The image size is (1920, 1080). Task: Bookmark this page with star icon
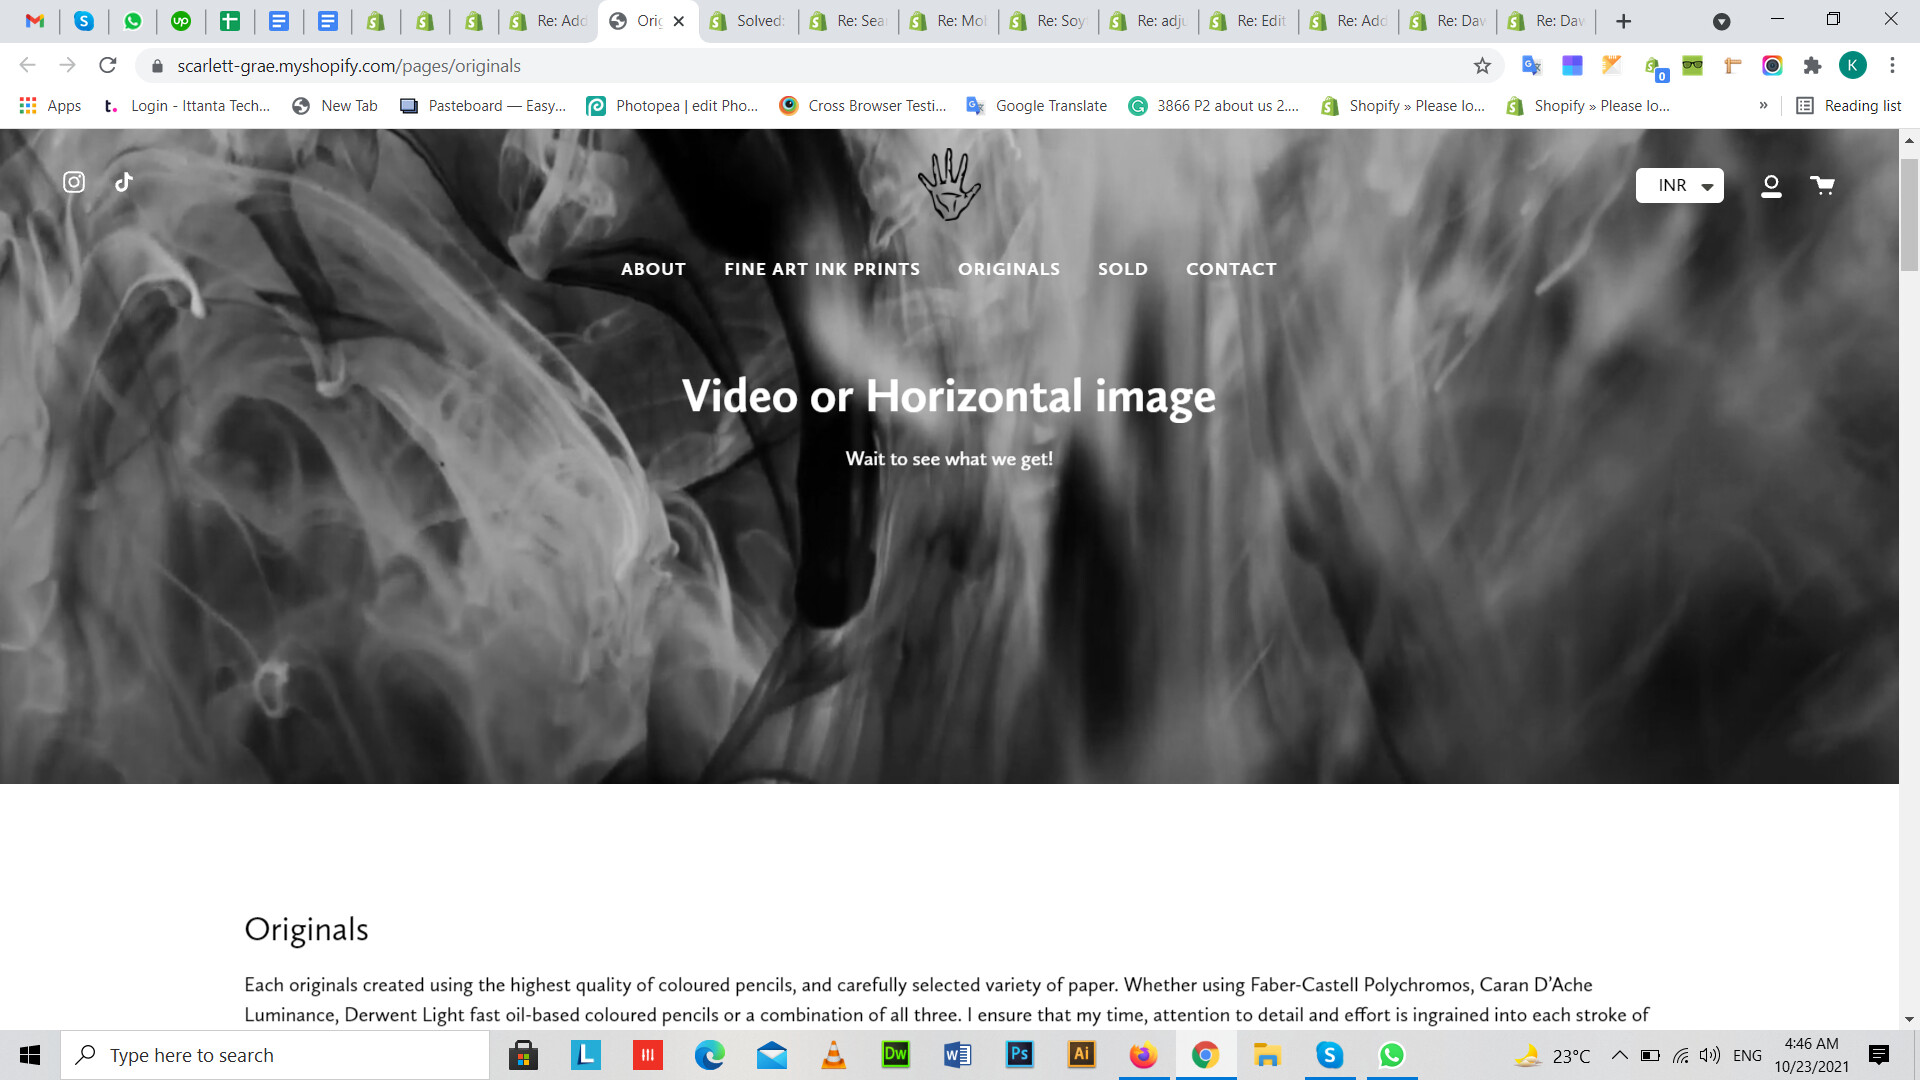pos(1482,66)
